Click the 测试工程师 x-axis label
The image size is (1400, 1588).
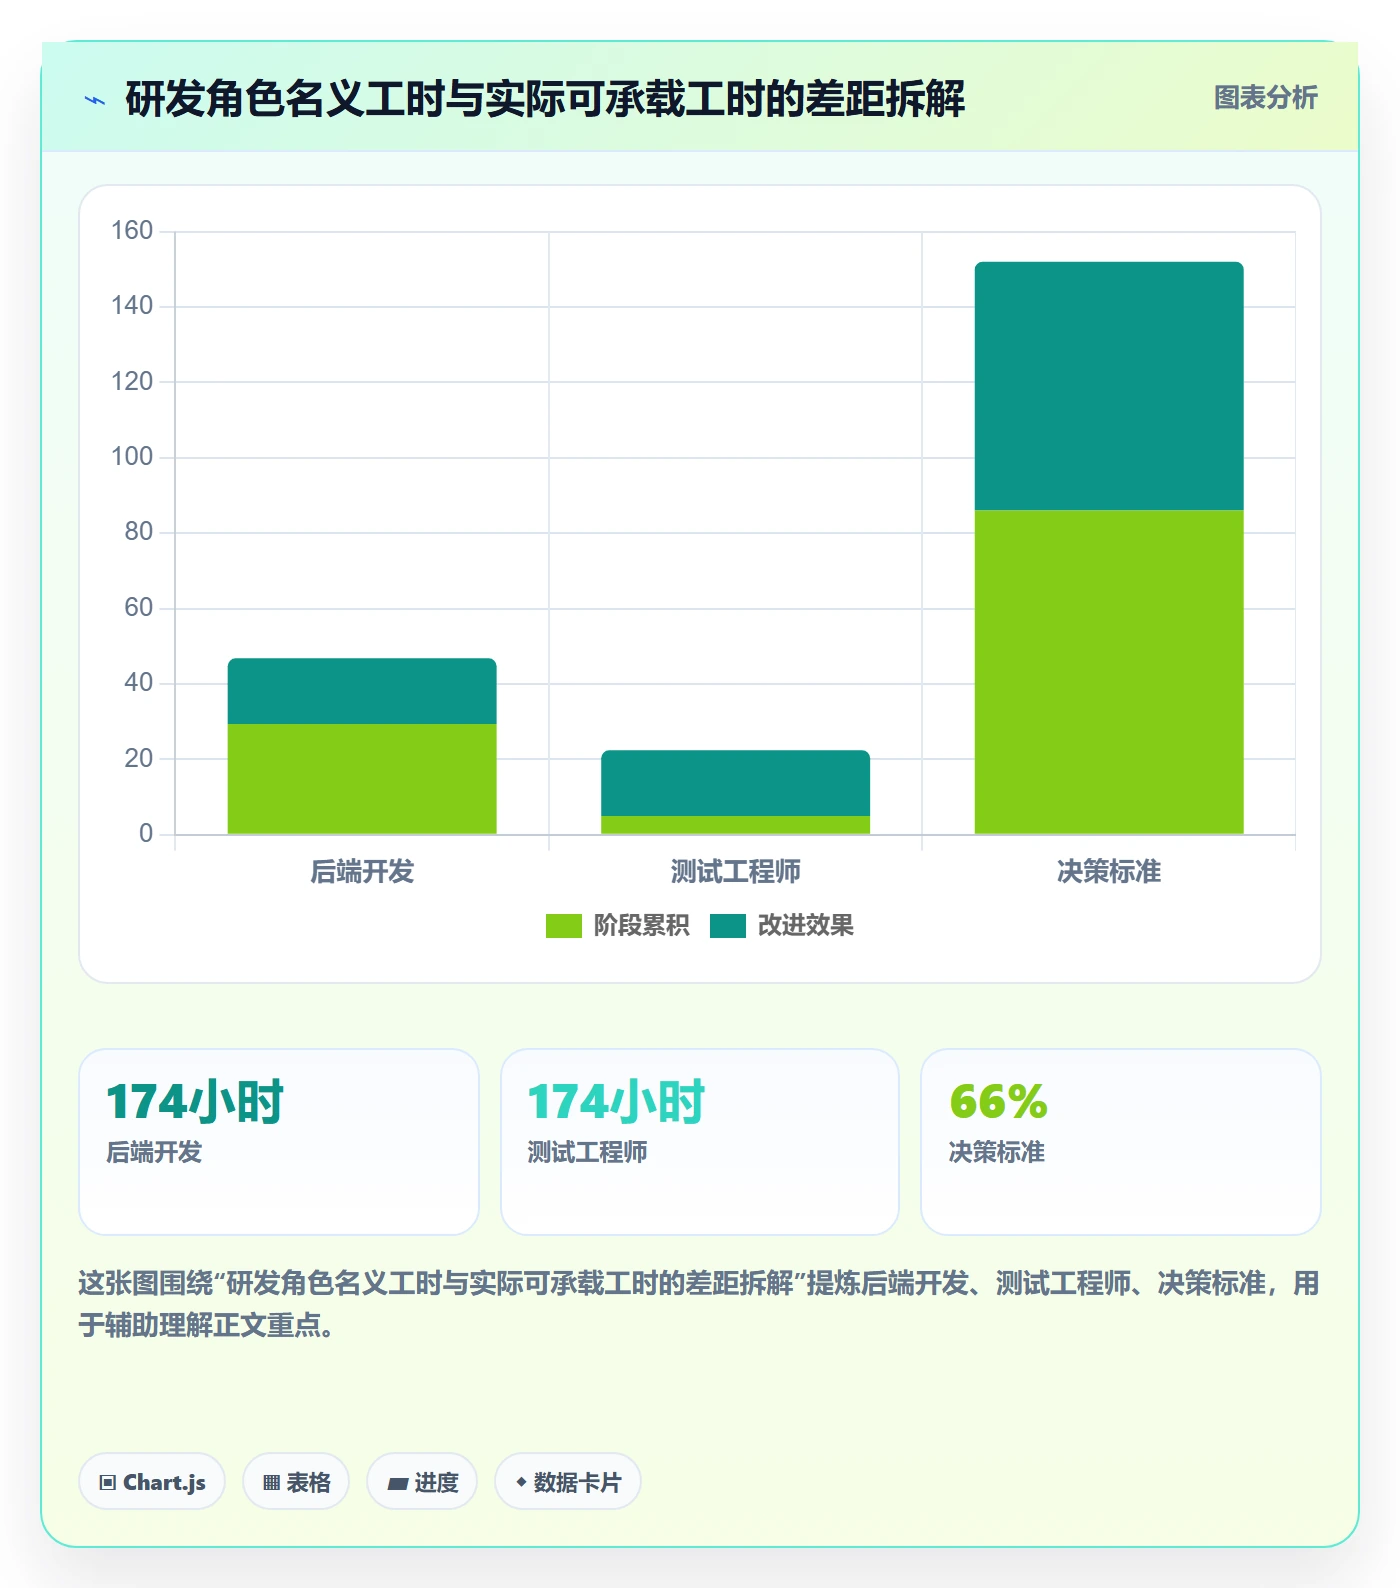735,872
